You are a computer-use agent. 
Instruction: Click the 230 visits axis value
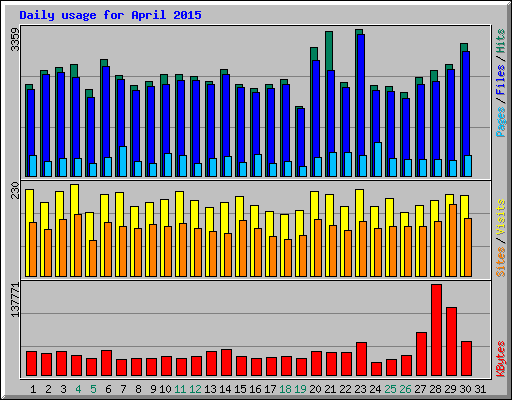[x=15, y=190]
